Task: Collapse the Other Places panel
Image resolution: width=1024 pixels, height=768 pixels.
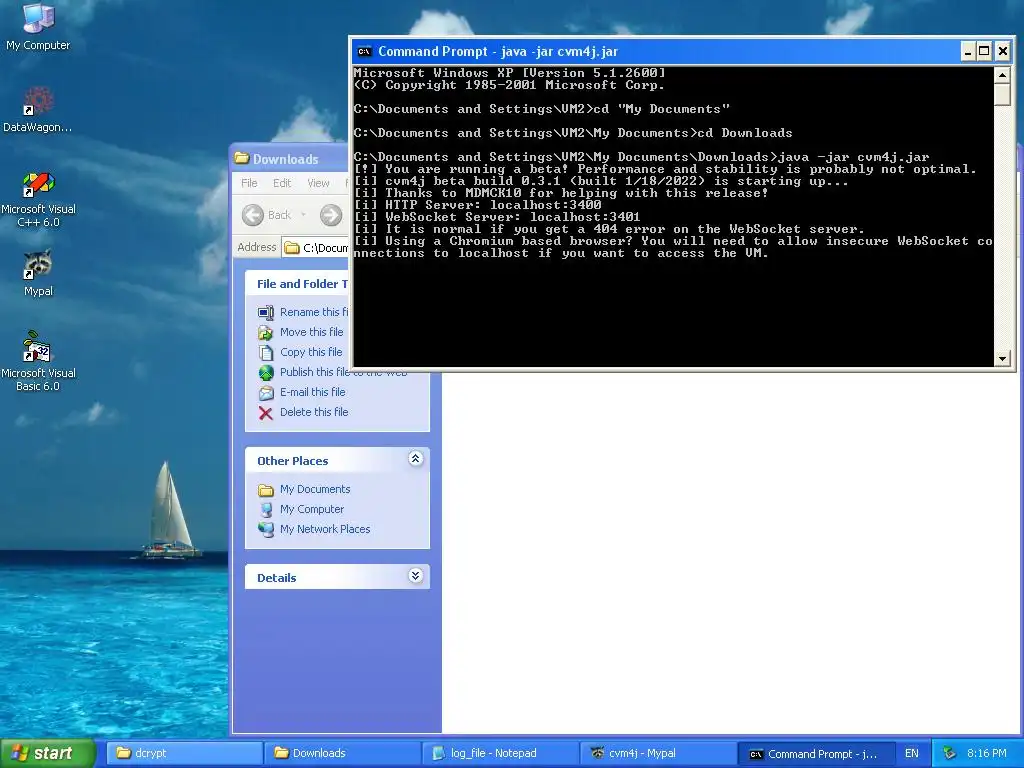Action: click(415, 458)
